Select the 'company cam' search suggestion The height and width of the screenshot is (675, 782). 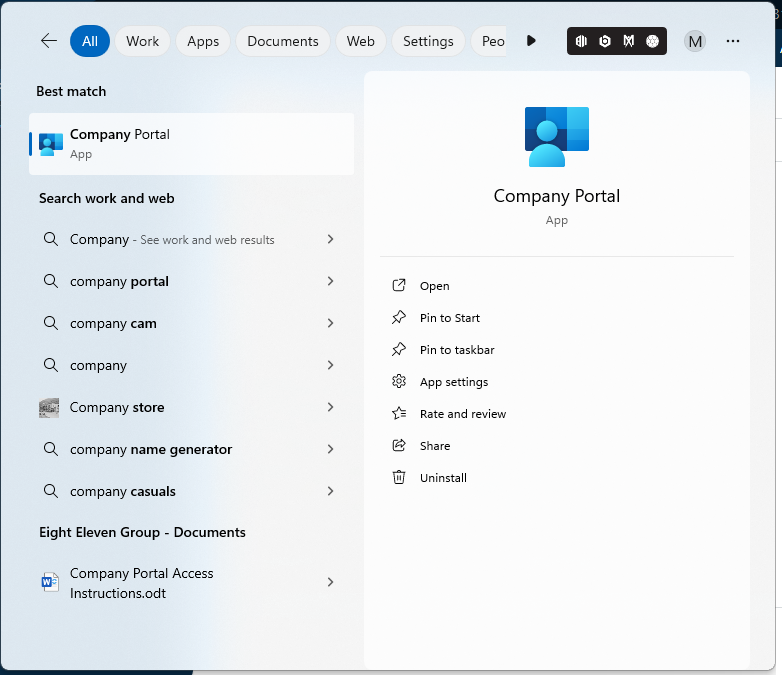[x=192, y=323]
